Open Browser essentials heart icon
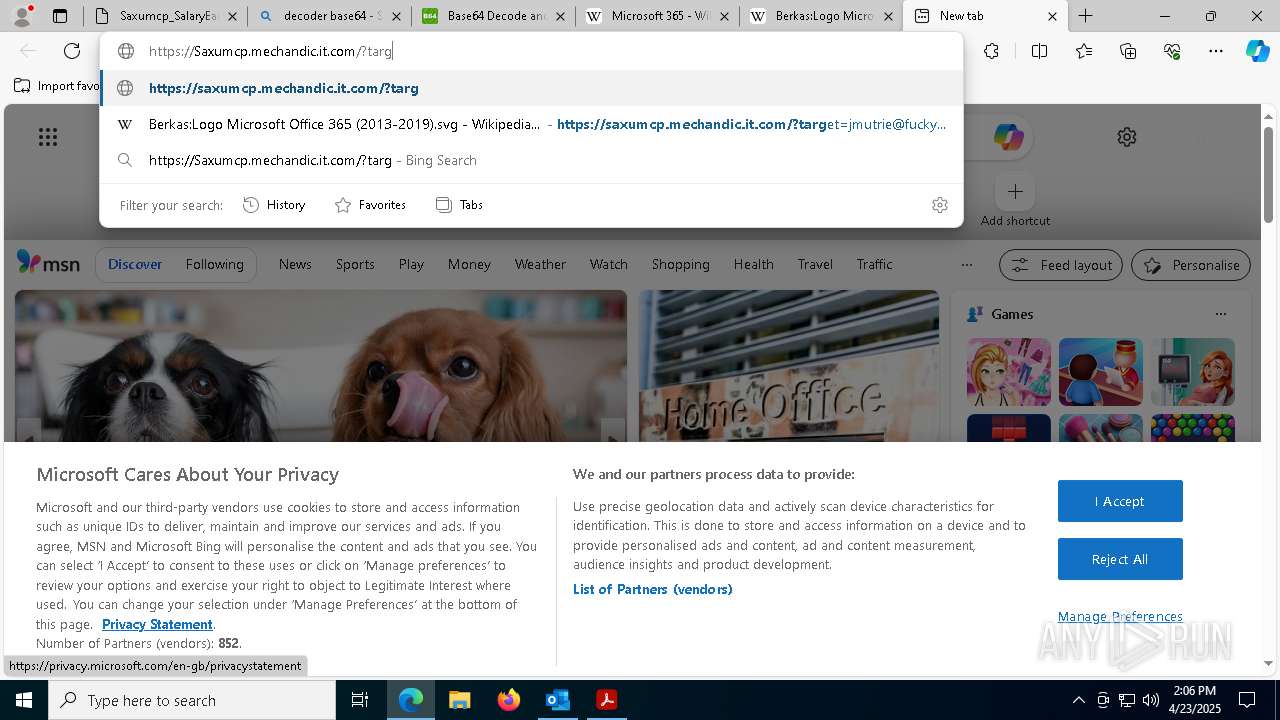This screenshot has height=720, width=1280. (x=1172, y=51)
